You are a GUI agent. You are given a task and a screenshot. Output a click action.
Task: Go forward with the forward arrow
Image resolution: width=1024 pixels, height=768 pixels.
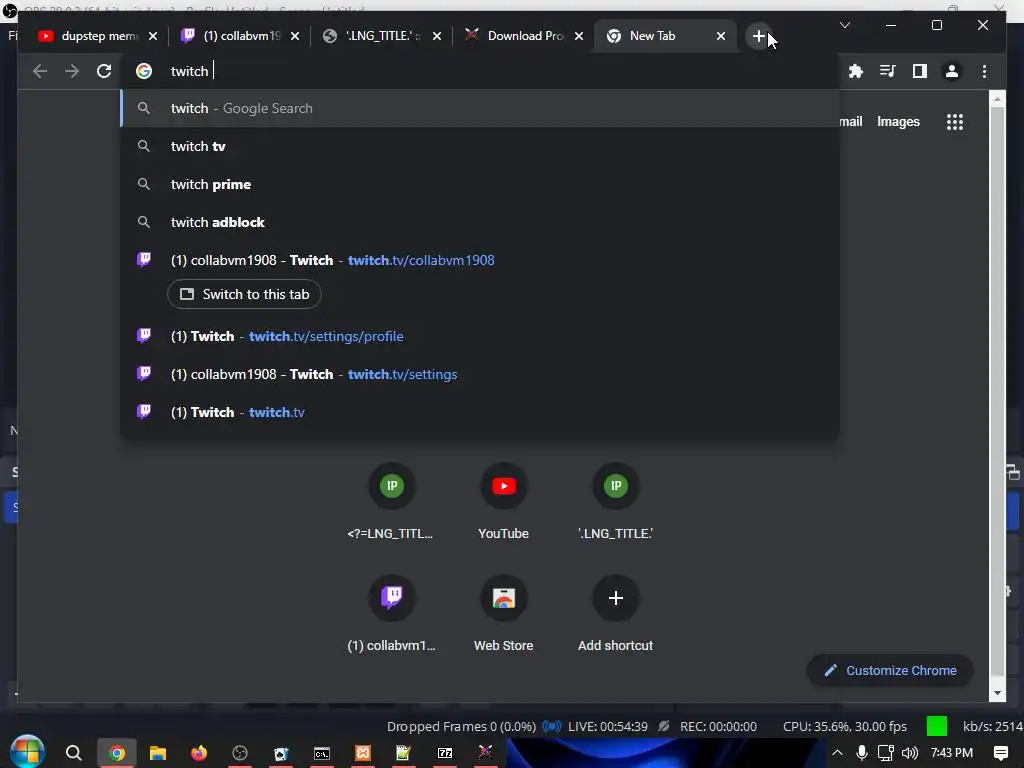(72, 71)
